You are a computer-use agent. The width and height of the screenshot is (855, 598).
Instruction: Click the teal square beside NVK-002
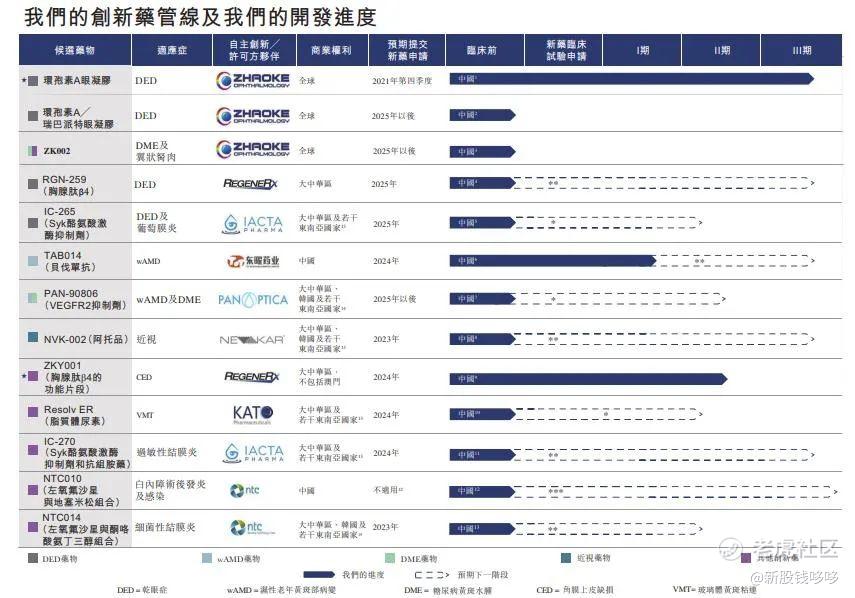(x=33, y=336)
